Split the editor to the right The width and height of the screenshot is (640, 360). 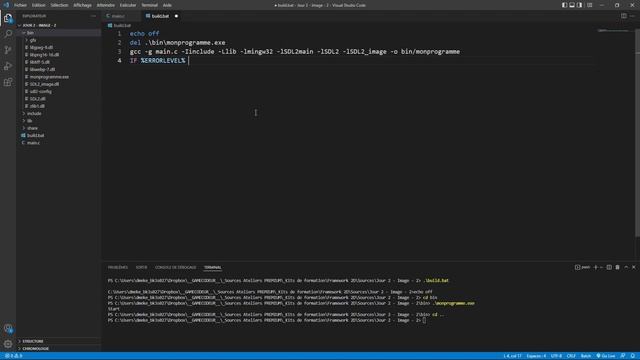click(624, 16)
